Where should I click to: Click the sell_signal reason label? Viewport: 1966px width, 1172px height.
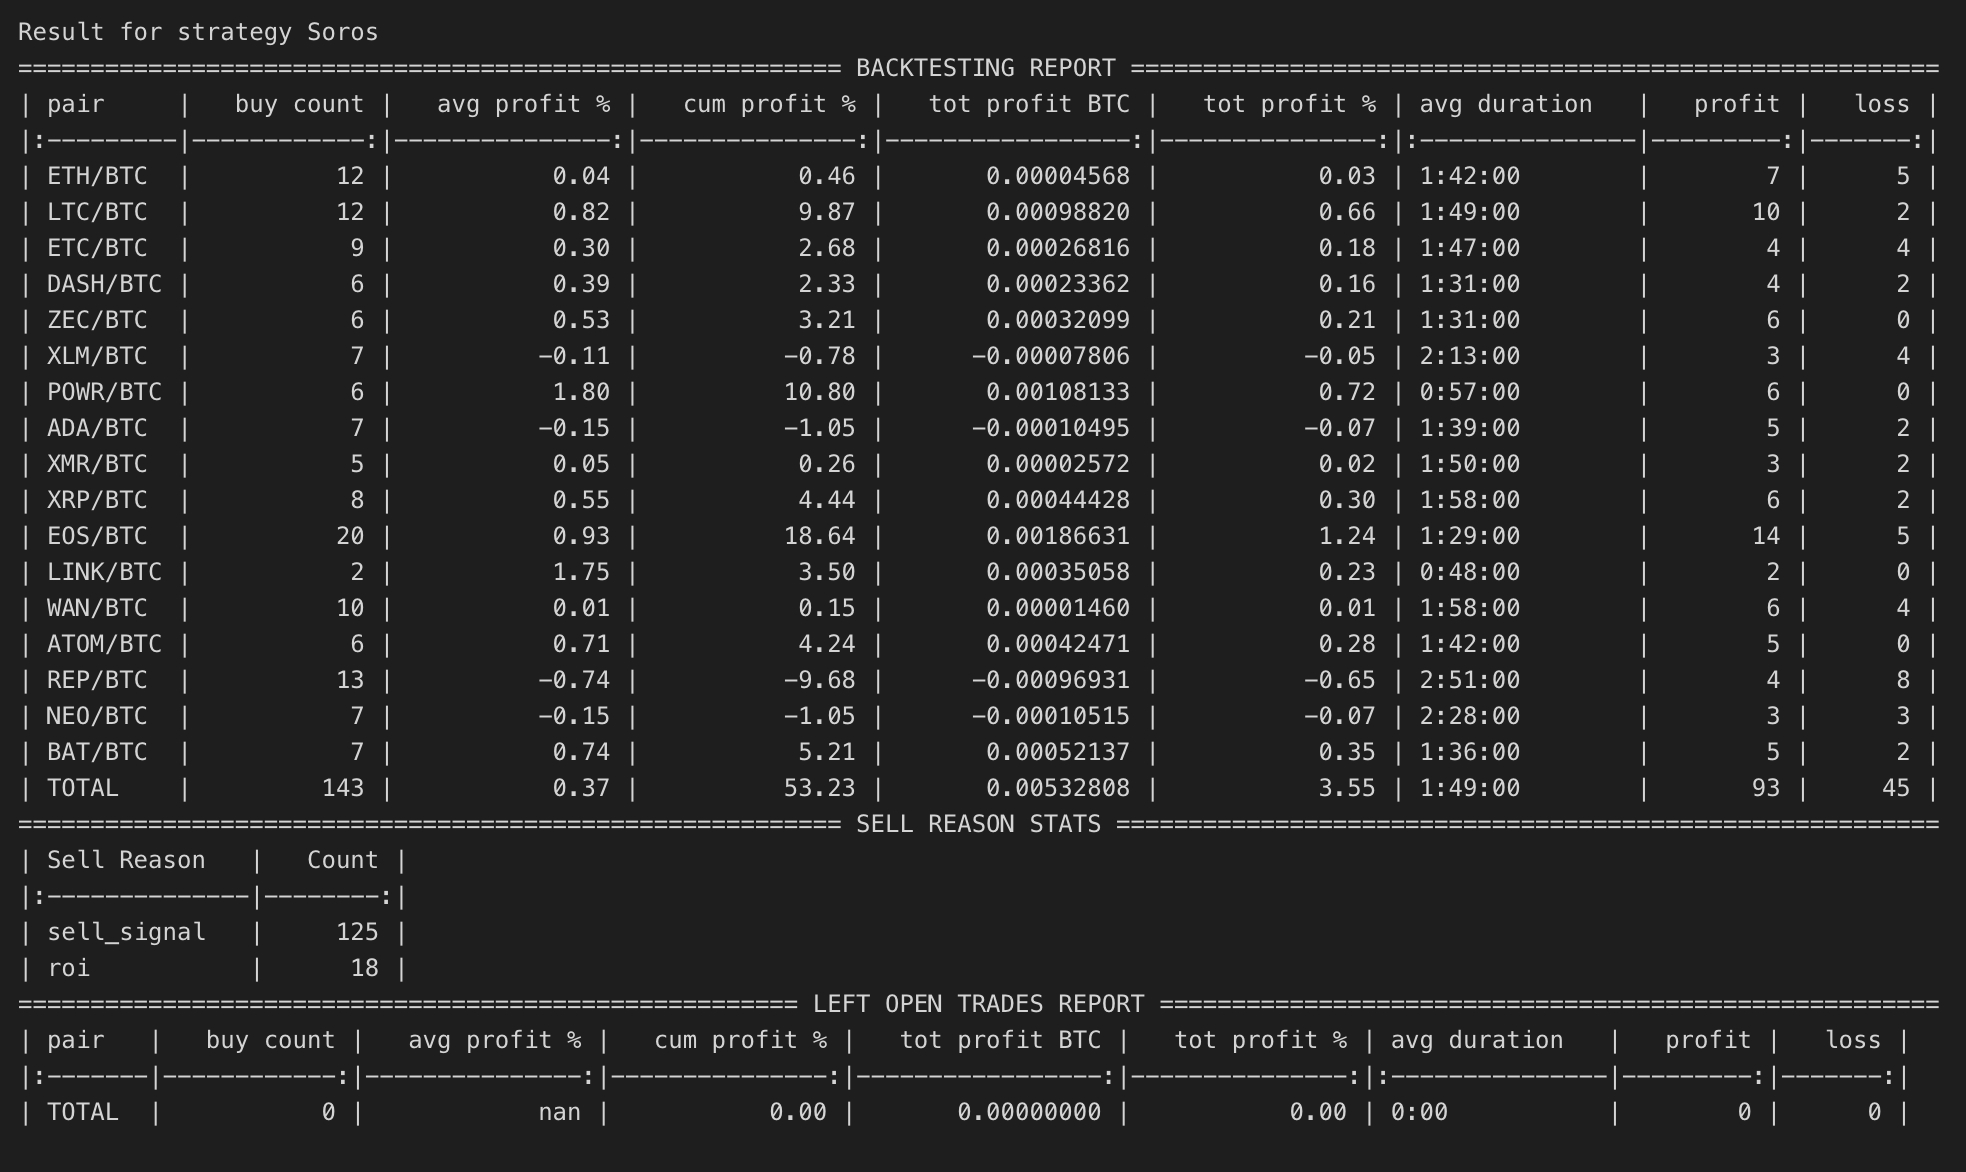tap(126, 932)
